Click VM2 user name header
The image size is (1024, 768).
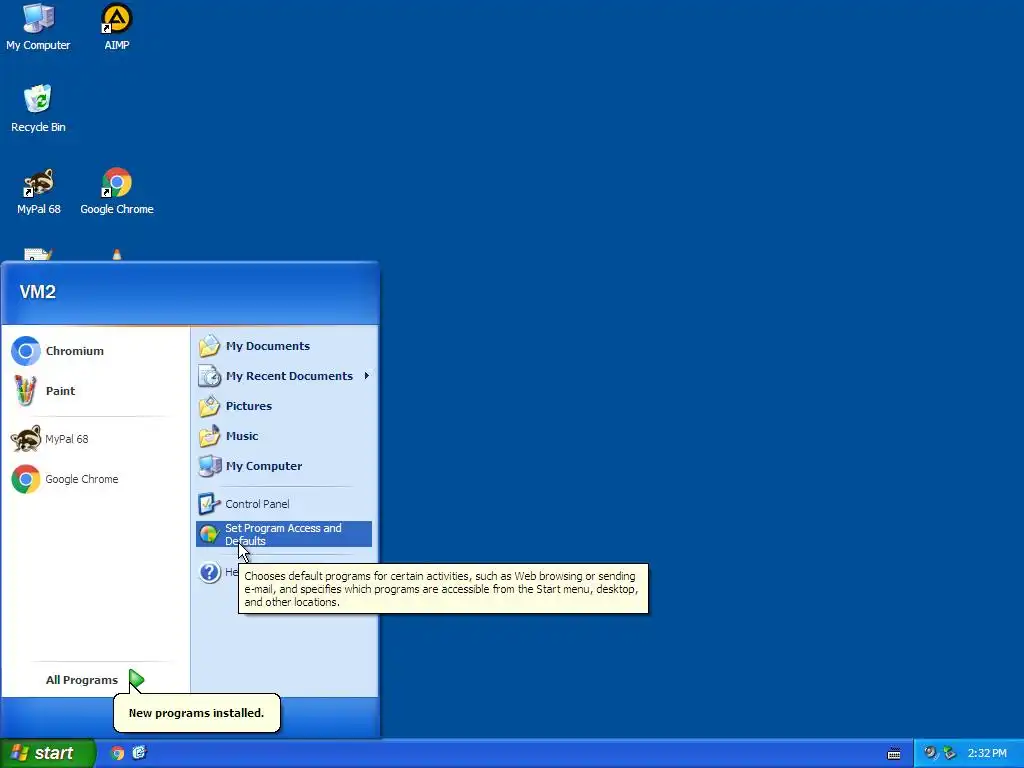tap(37, 292)
